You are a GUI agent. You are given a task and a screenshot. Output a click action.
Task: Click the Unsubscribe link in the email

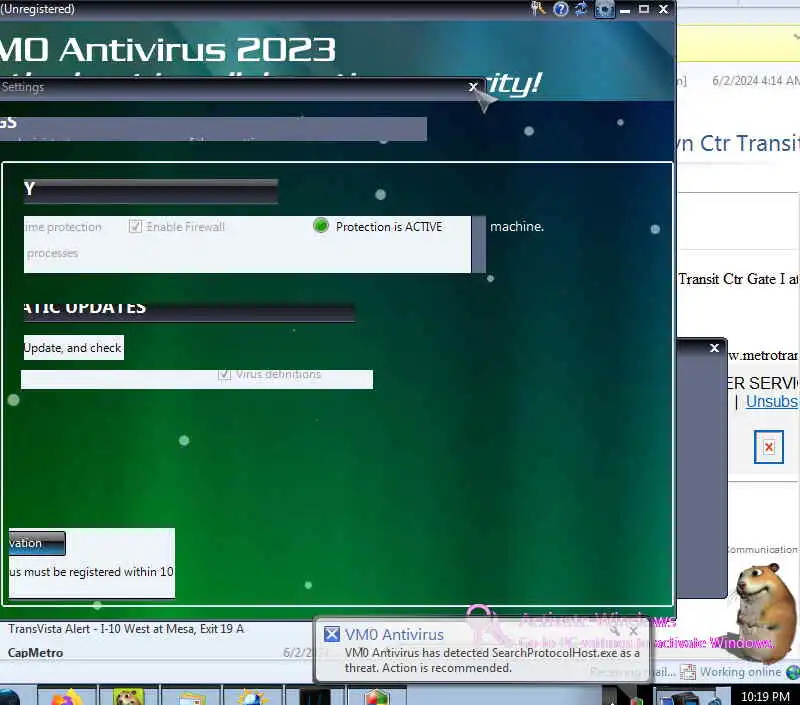(772, 401)
